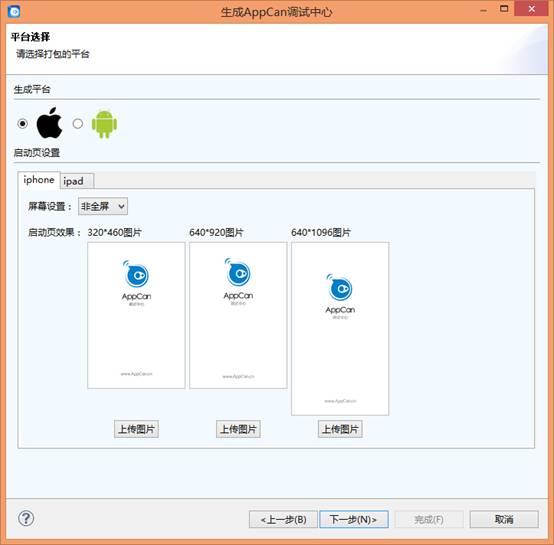This screenshot has width=554, height=545.
Task: Click the green Android robot logo
Action: click(104, 124)
